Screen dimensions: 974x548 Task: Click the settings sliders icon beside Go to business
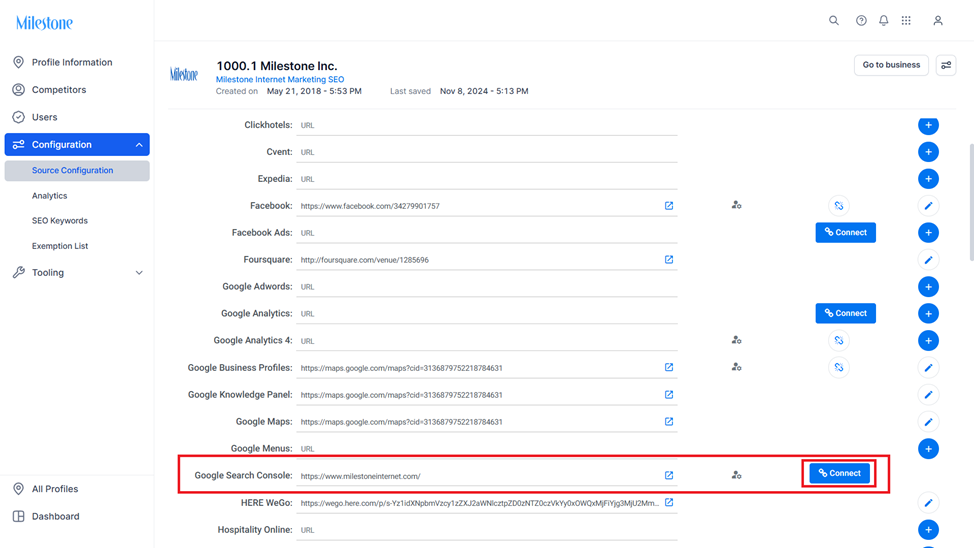tap(946, 65)
